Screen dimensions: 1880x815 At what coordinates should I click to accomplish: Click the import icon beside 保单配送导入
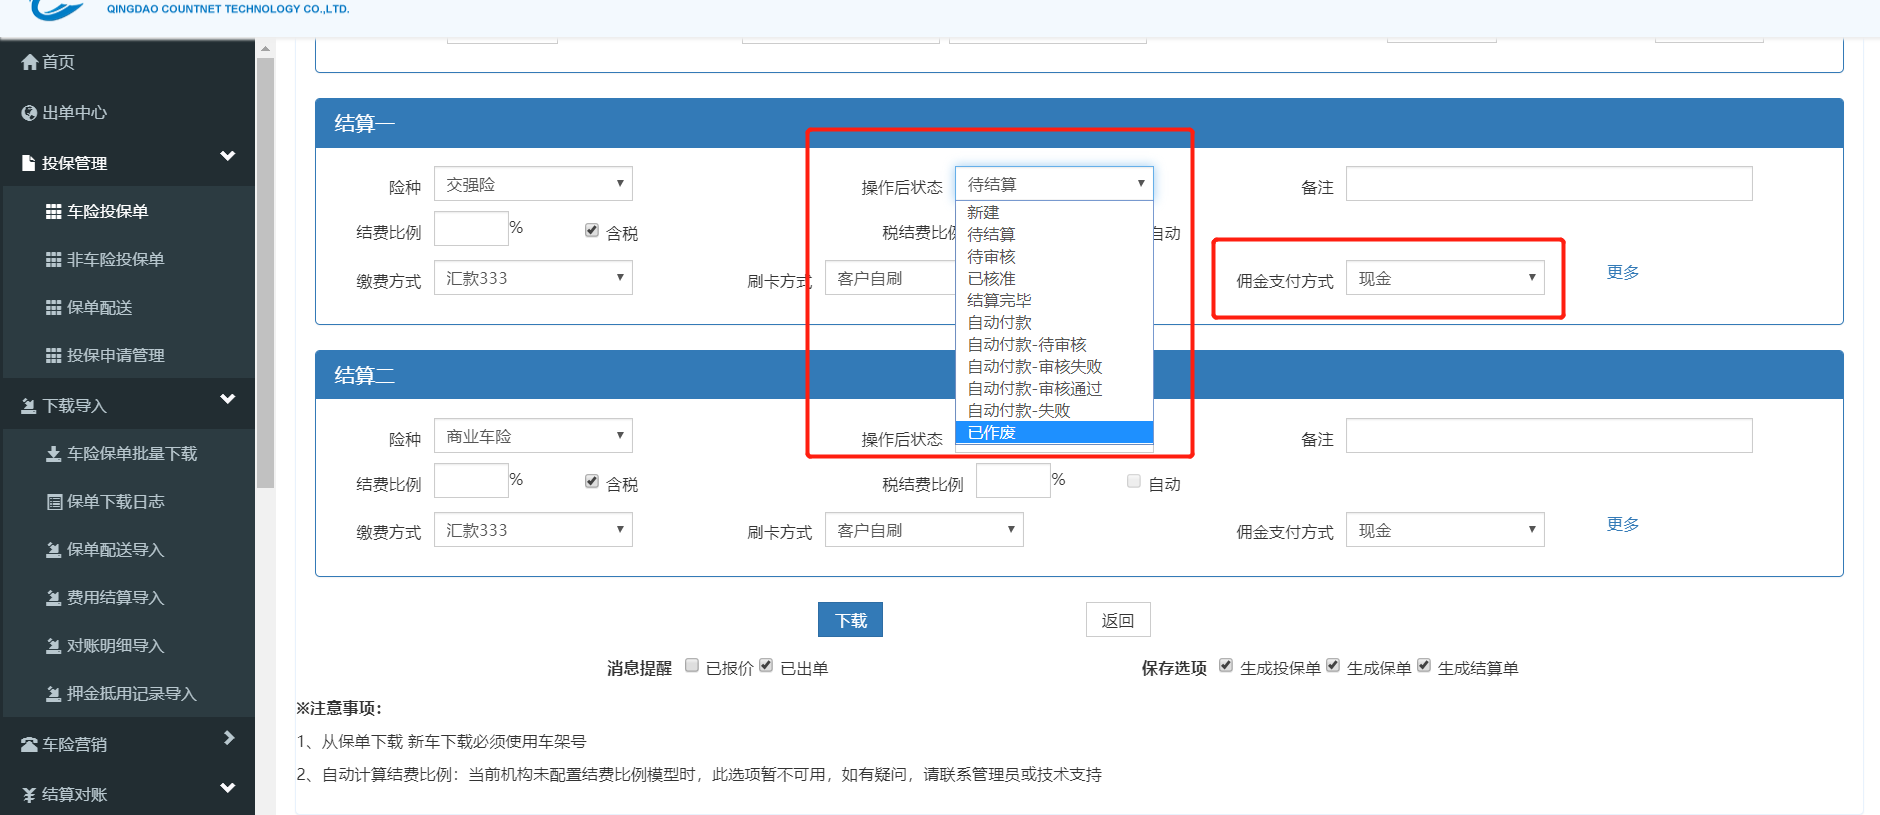point(54,550)
